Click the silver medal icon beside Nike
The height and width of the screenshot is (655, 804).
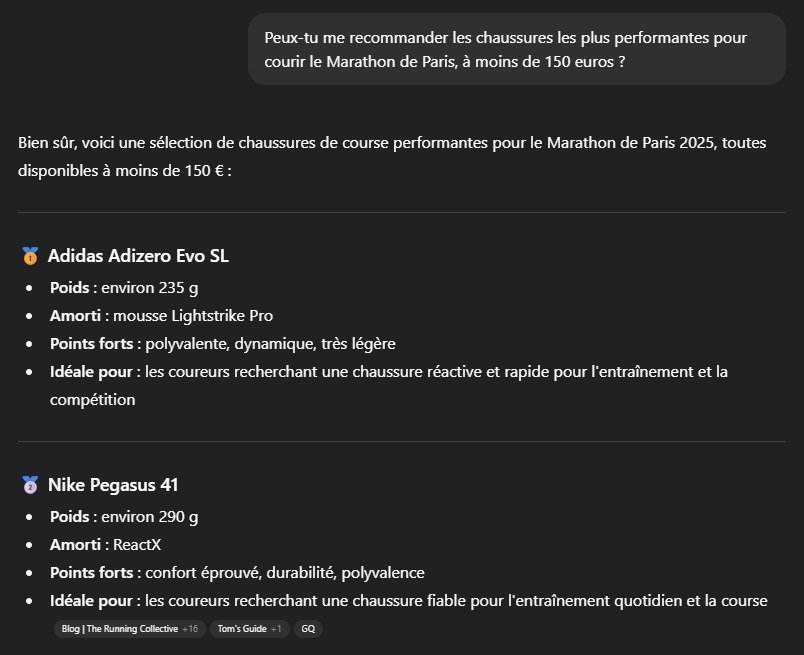click(x=29, y=486)
